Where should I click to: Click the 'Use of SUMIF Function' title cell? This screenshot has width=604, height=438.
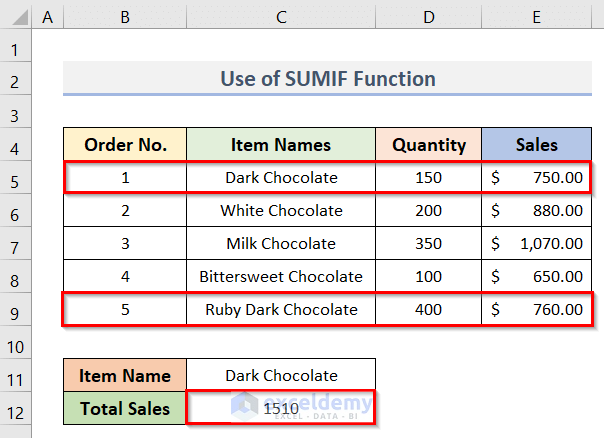tap(328, 79)
